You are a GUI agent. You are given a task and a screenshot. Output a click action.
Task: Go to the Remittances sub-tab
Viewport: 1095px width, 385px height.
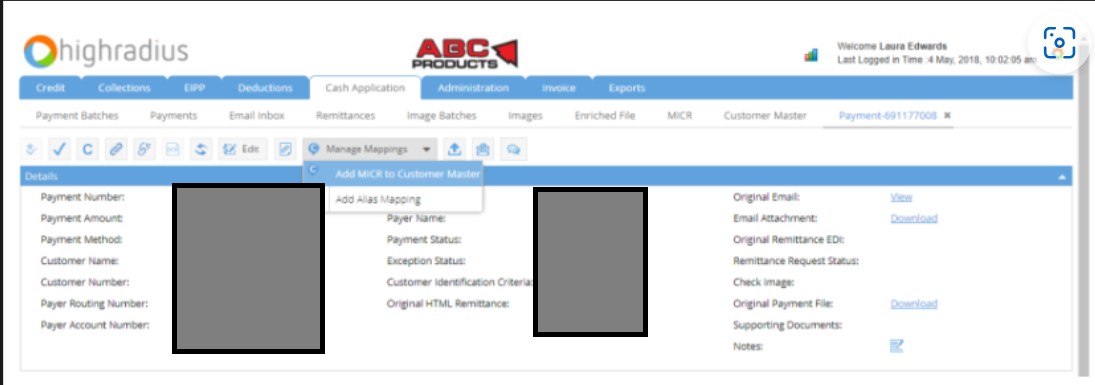pyautogui.click(x=346, y=115)
